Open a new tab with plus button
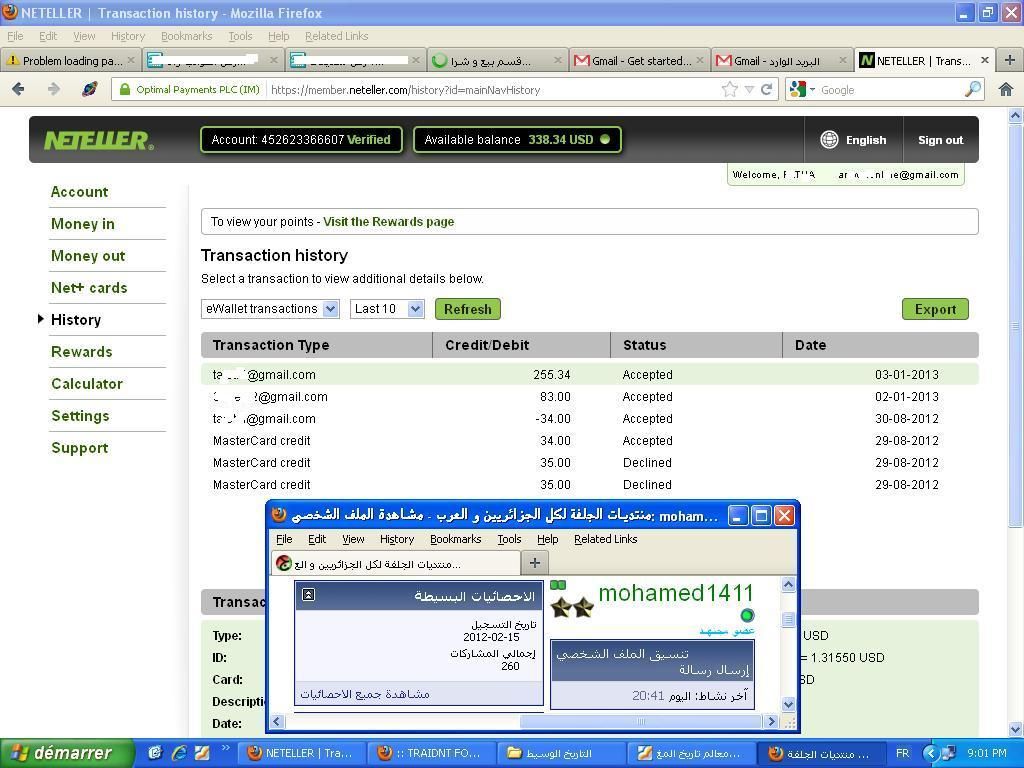 1010,60
